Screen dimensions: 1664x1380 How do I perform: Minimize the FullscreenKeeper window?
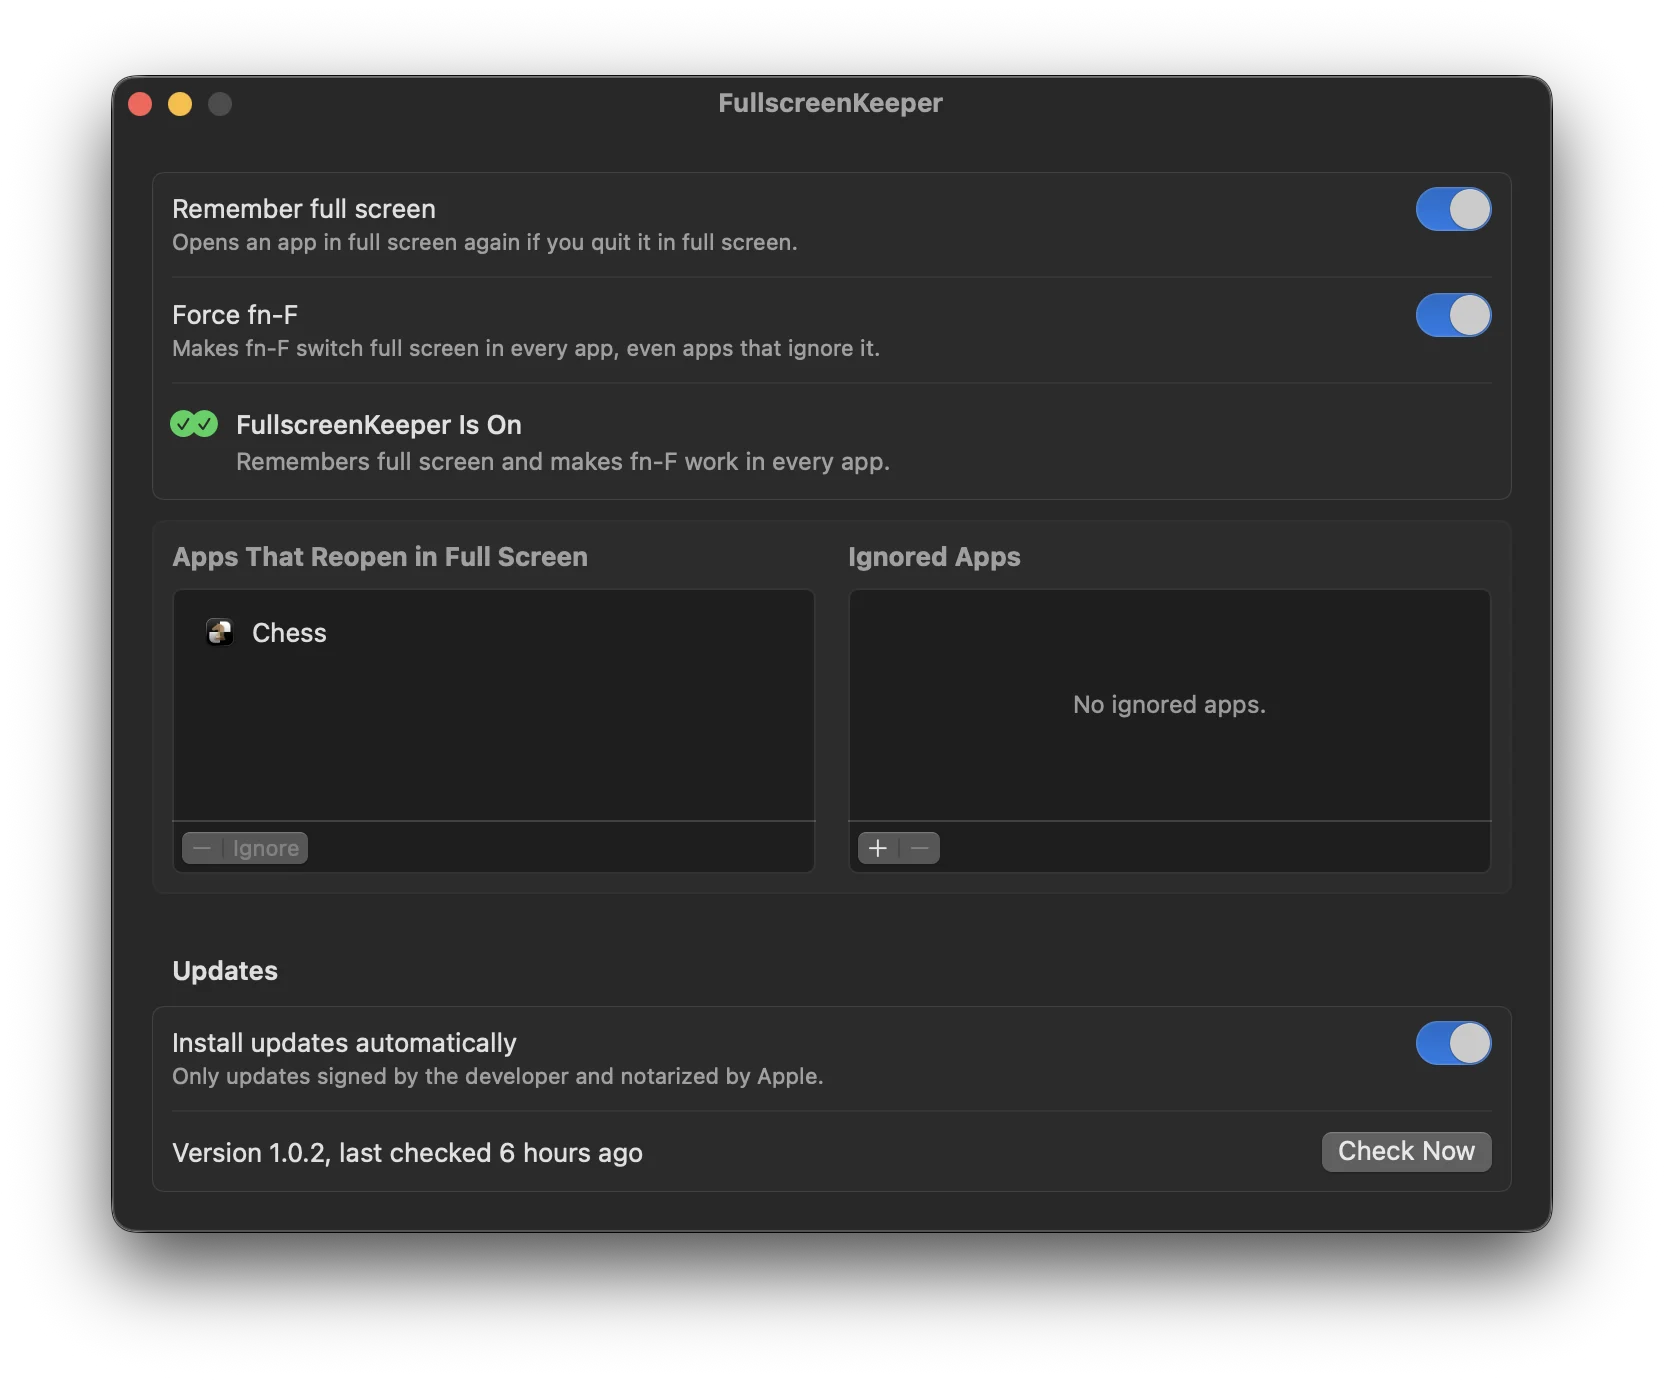(180, 104)
